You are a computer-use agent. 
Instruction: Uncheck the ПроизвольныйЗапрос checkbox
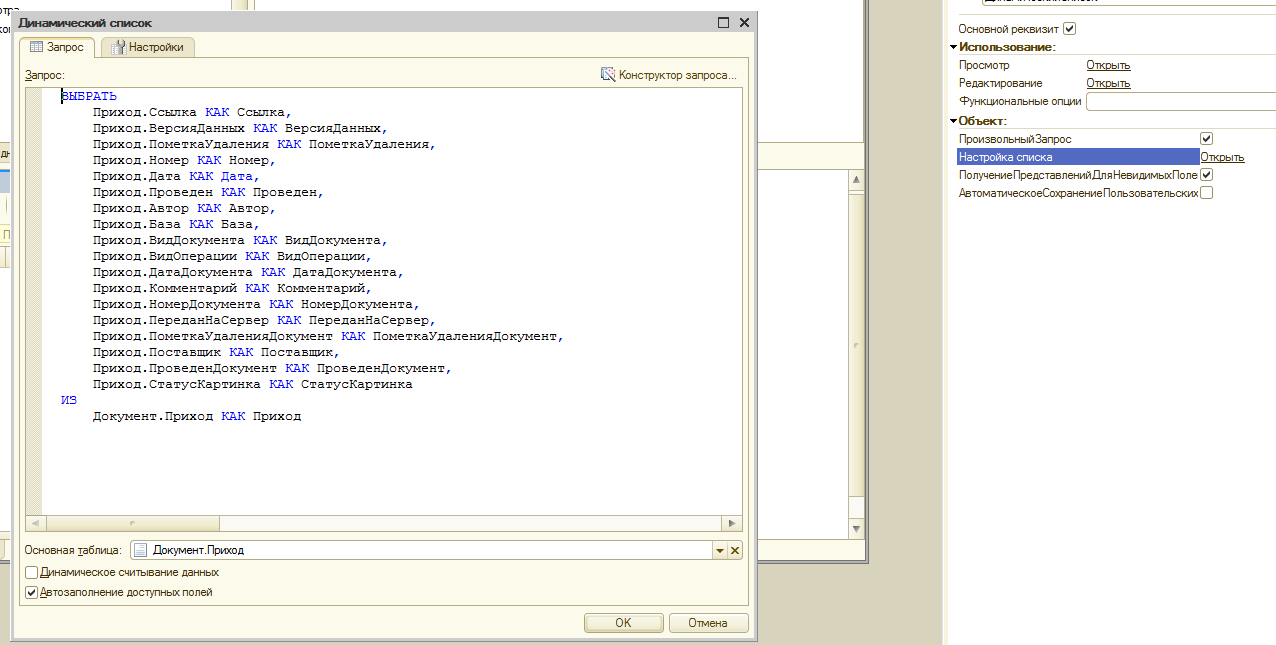[x=1206, y=139]
